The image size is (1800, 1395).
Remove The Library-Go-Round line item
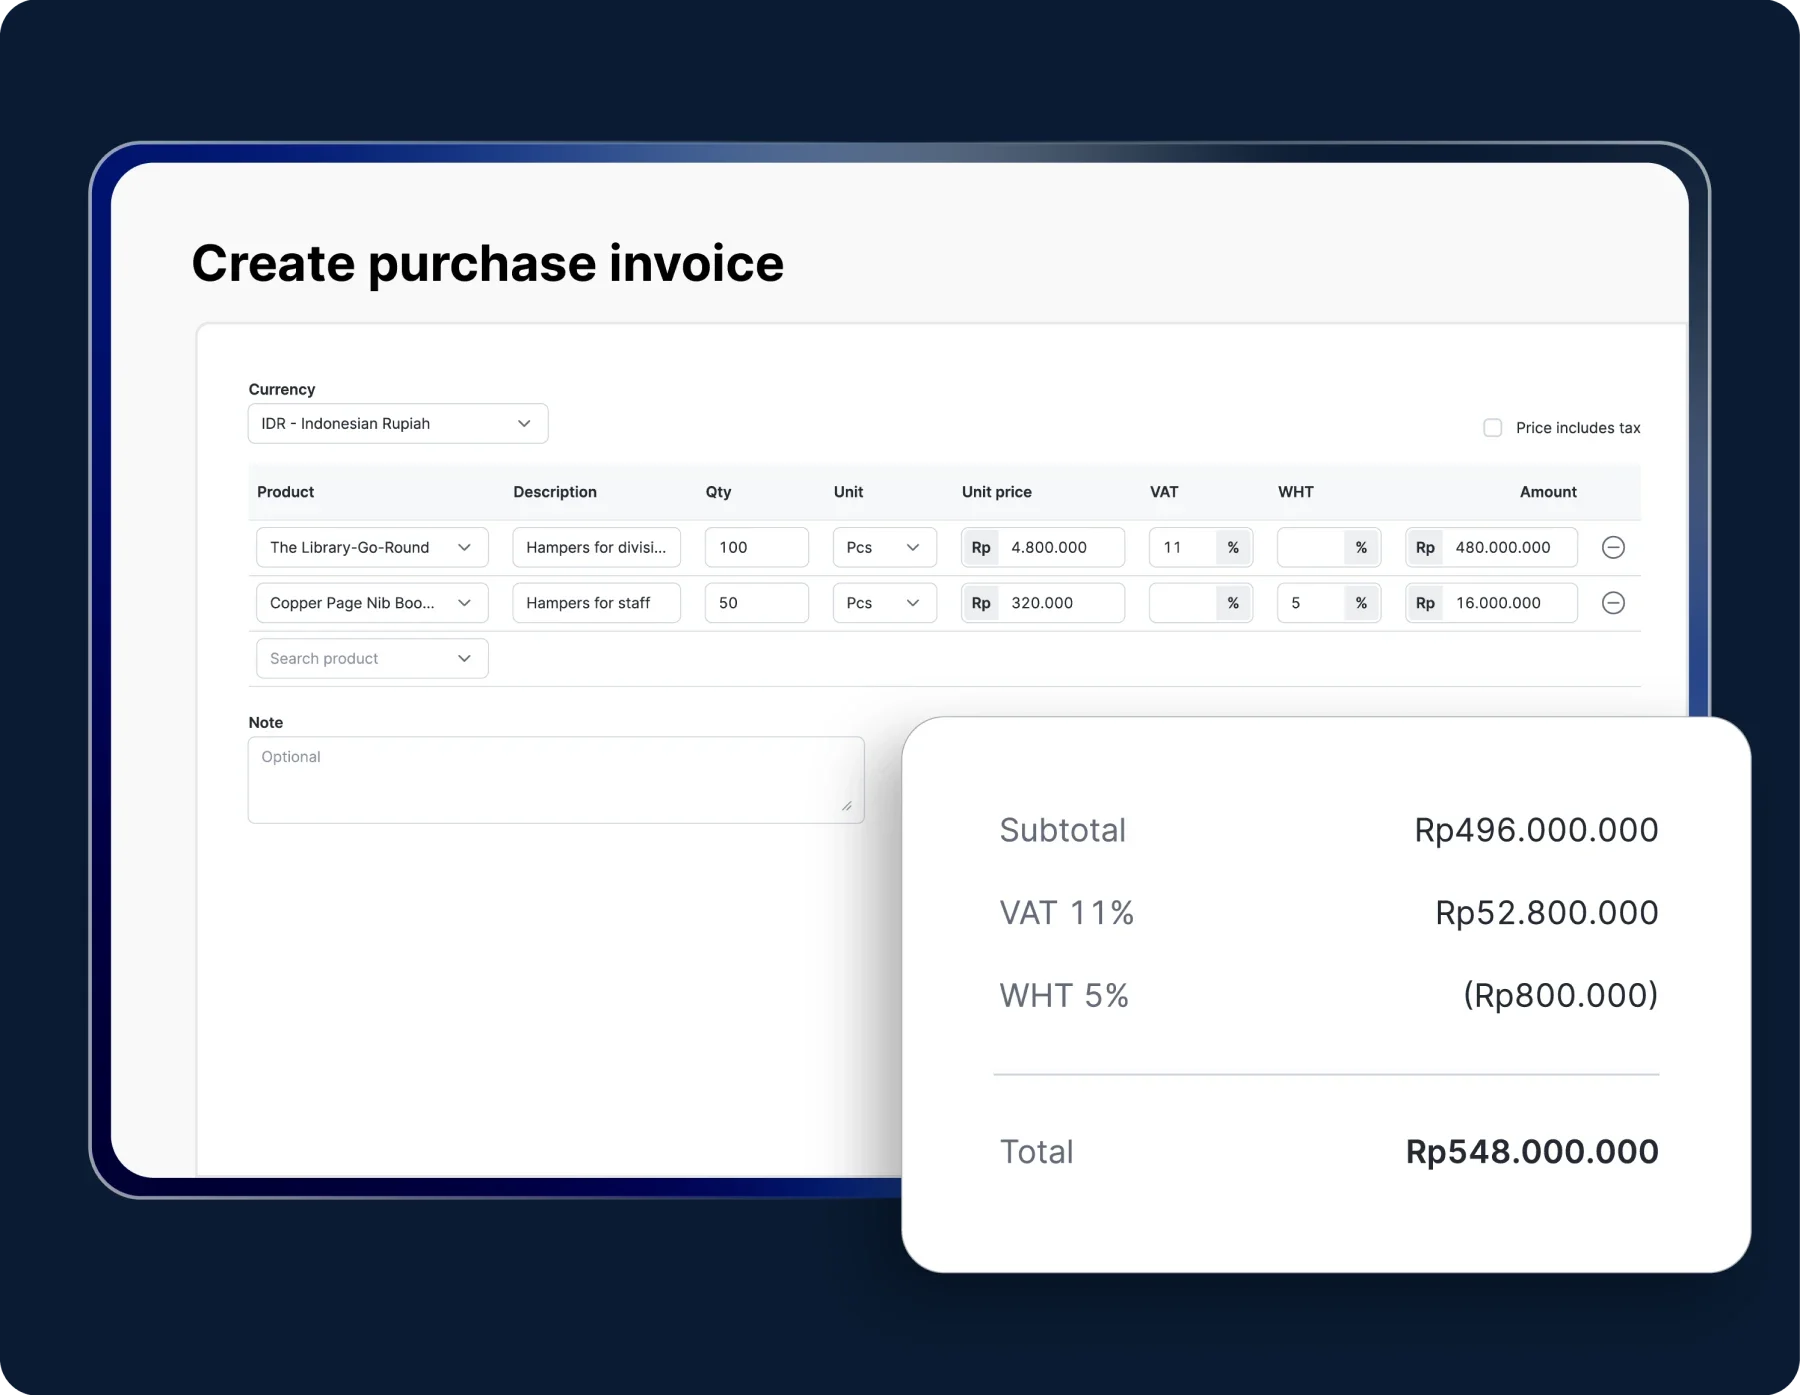(1612, 547)
